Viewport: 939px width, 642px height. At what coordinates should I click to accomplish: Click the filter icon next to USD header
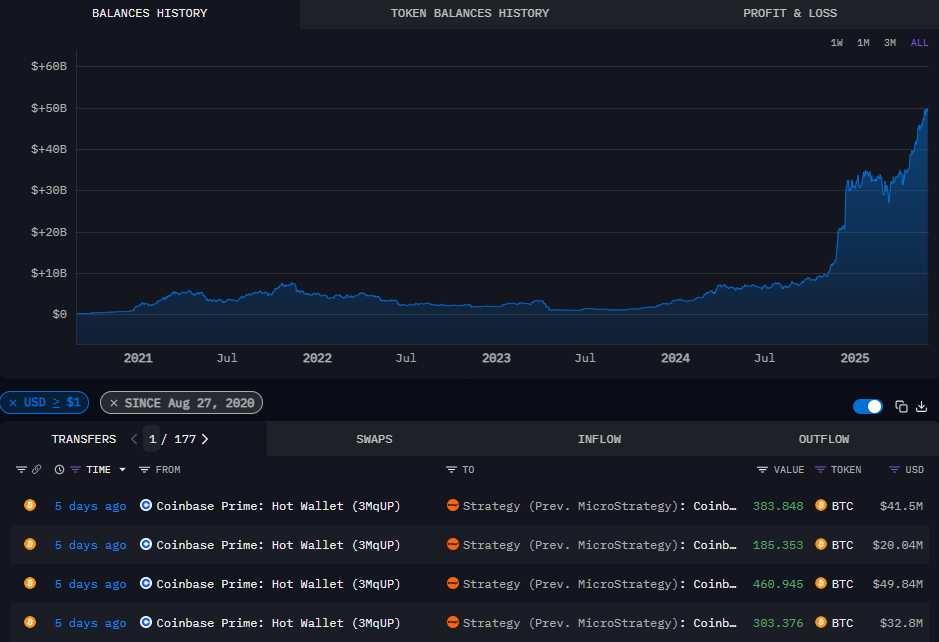[x=895, y=469]
